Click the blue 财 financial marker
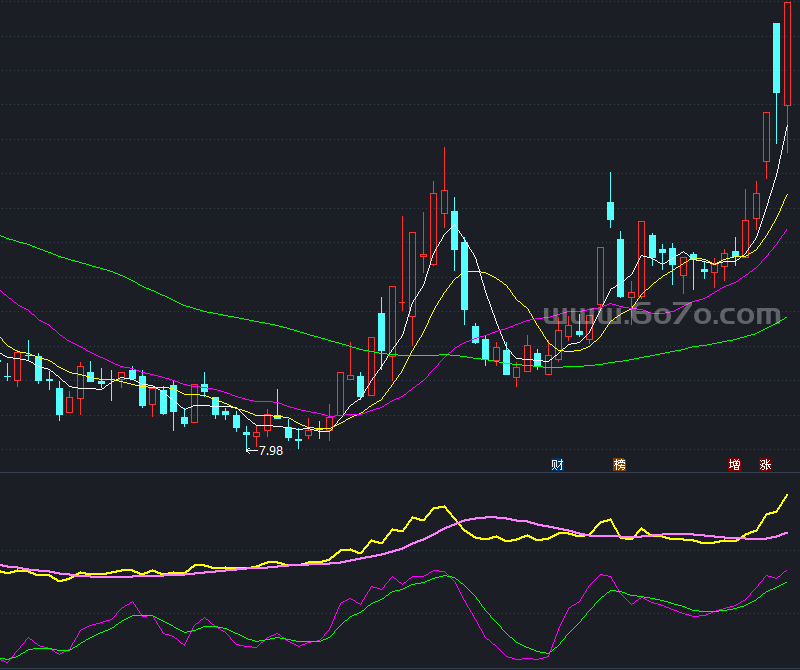Screen dimensions: 800x670 [x=557, y=464]
